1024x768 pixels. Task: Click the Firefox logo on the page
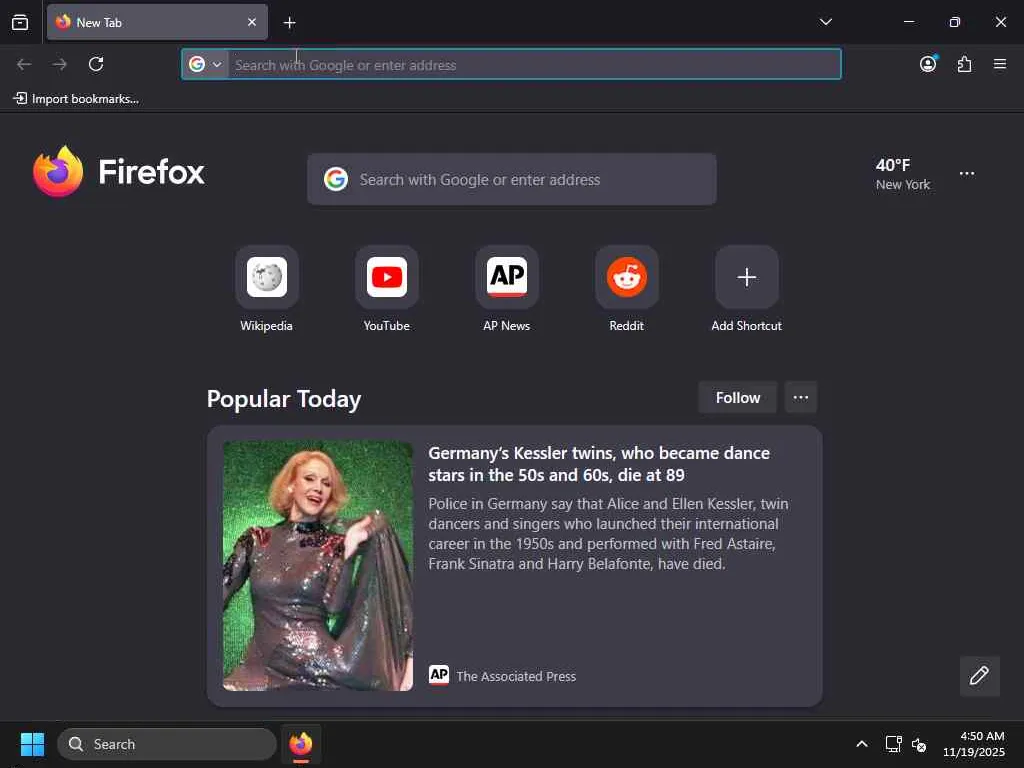point(119,172)
